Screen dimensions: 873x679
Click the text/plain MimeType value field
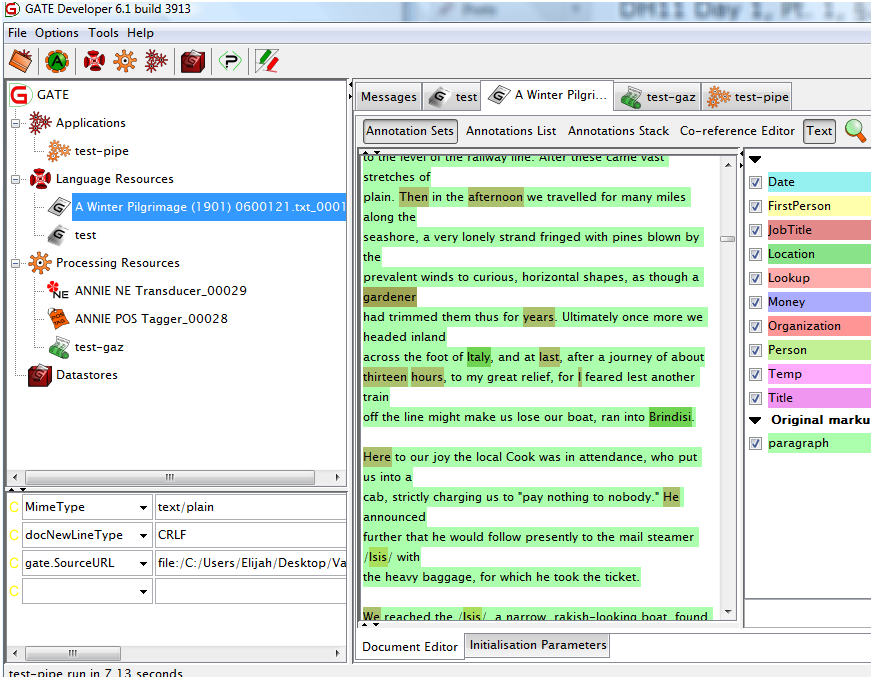(251, 507)
